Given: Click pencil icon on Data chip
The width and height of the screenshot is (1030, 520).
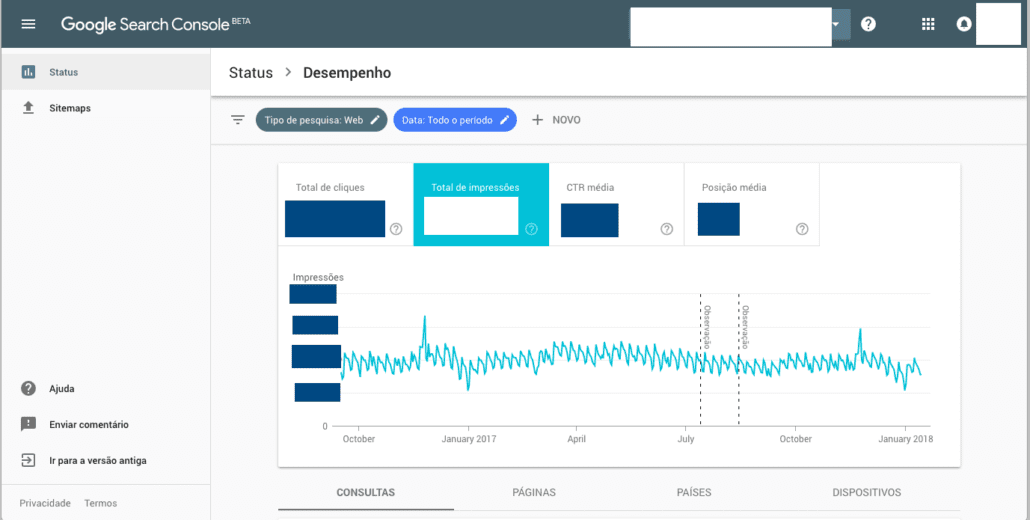Looking at the screenshot, I should [x=504, y=120].
